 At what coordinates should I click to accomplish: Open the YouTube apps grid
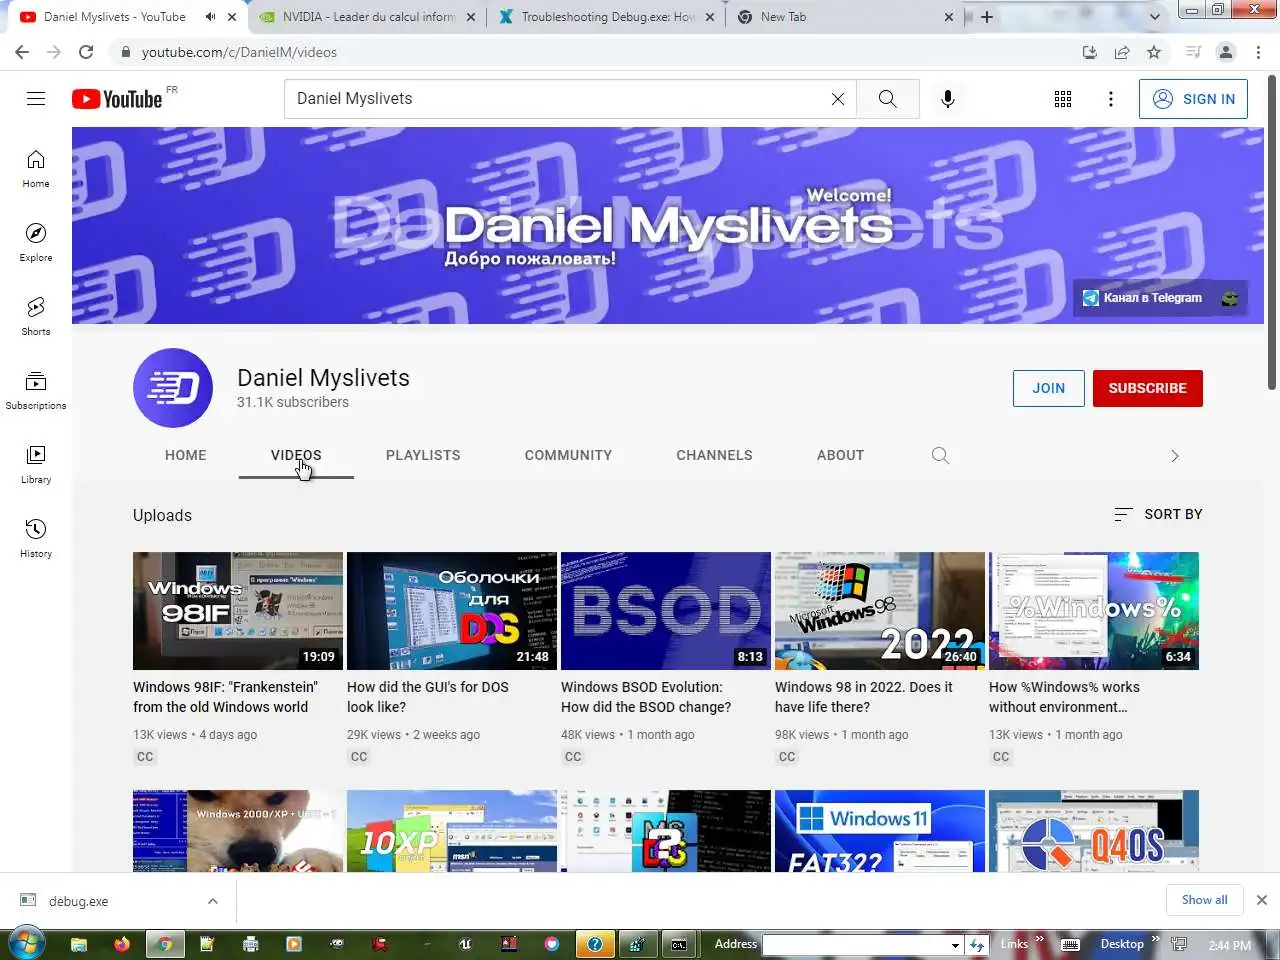[1063, 99]
